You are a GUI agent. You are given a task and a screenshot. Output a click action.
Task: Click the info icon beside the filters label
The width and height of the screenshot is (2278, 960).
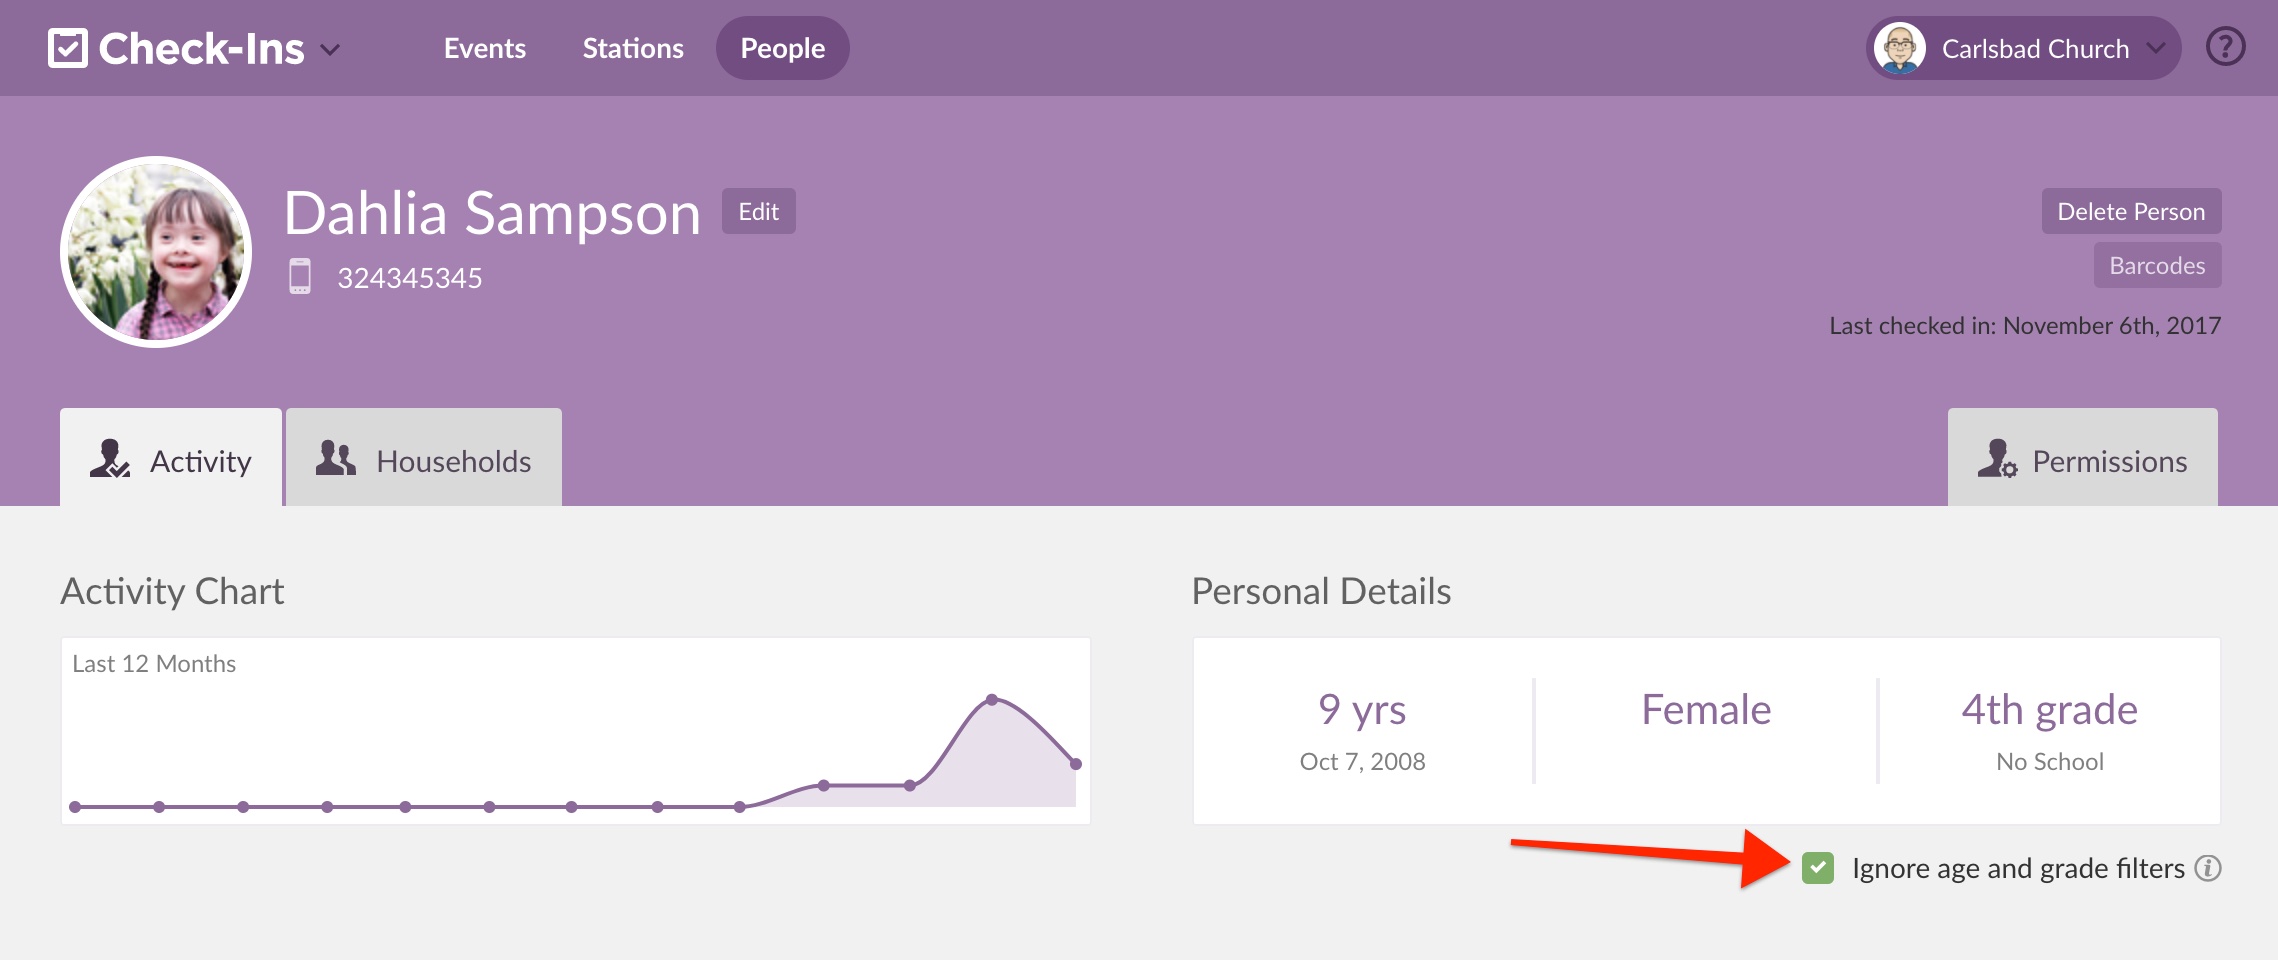click(2208, 868)
